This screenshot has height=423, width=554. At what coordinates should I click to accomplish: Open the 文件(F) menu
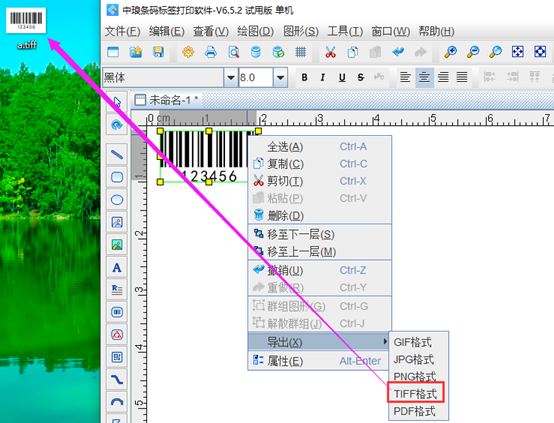pos(122,31)
